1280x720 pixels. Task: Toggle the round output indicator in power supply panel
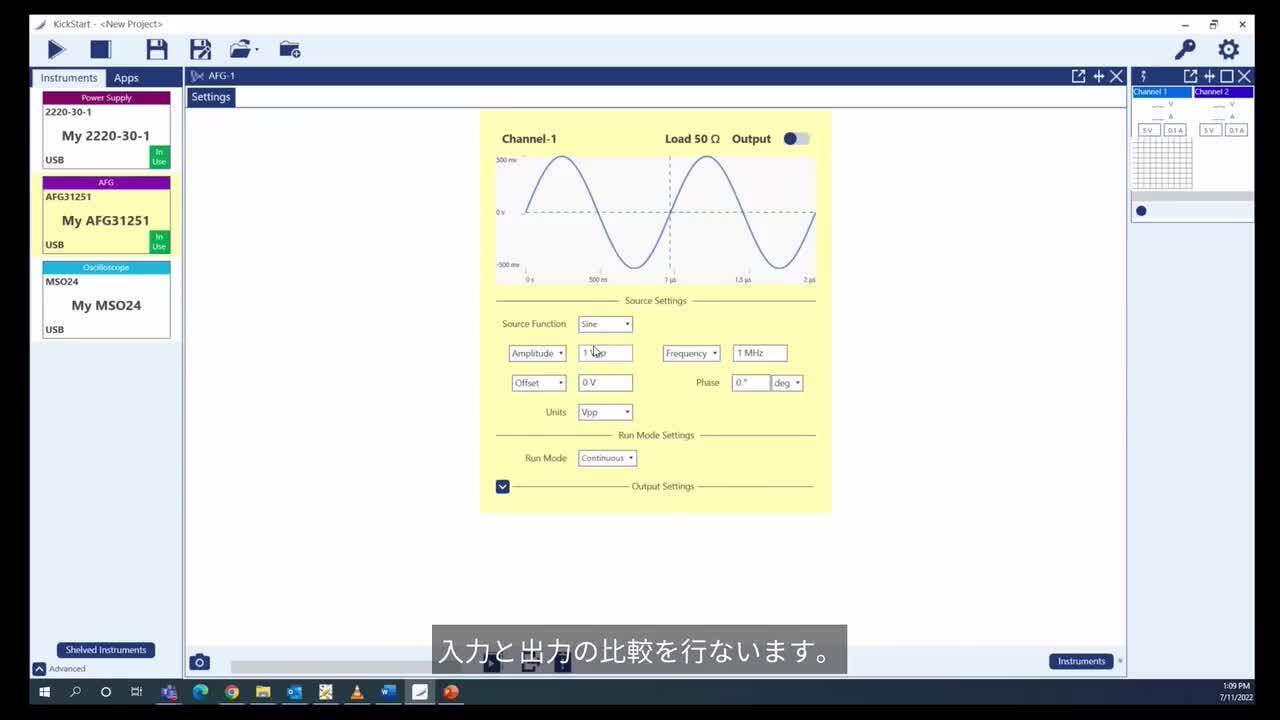(x=1141, y=211)
